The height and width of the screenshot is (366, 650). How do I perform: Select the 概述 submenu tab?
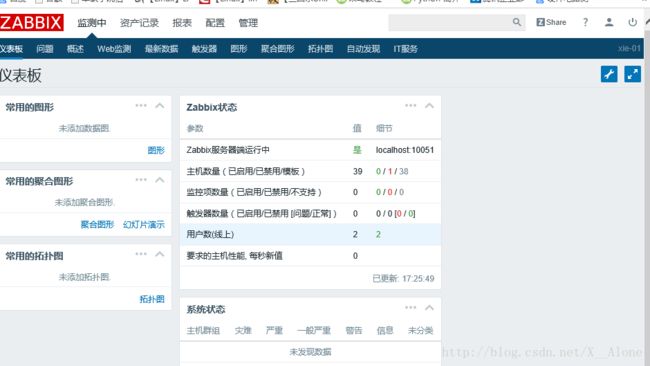pyautogui.click(x=75, y=49)
